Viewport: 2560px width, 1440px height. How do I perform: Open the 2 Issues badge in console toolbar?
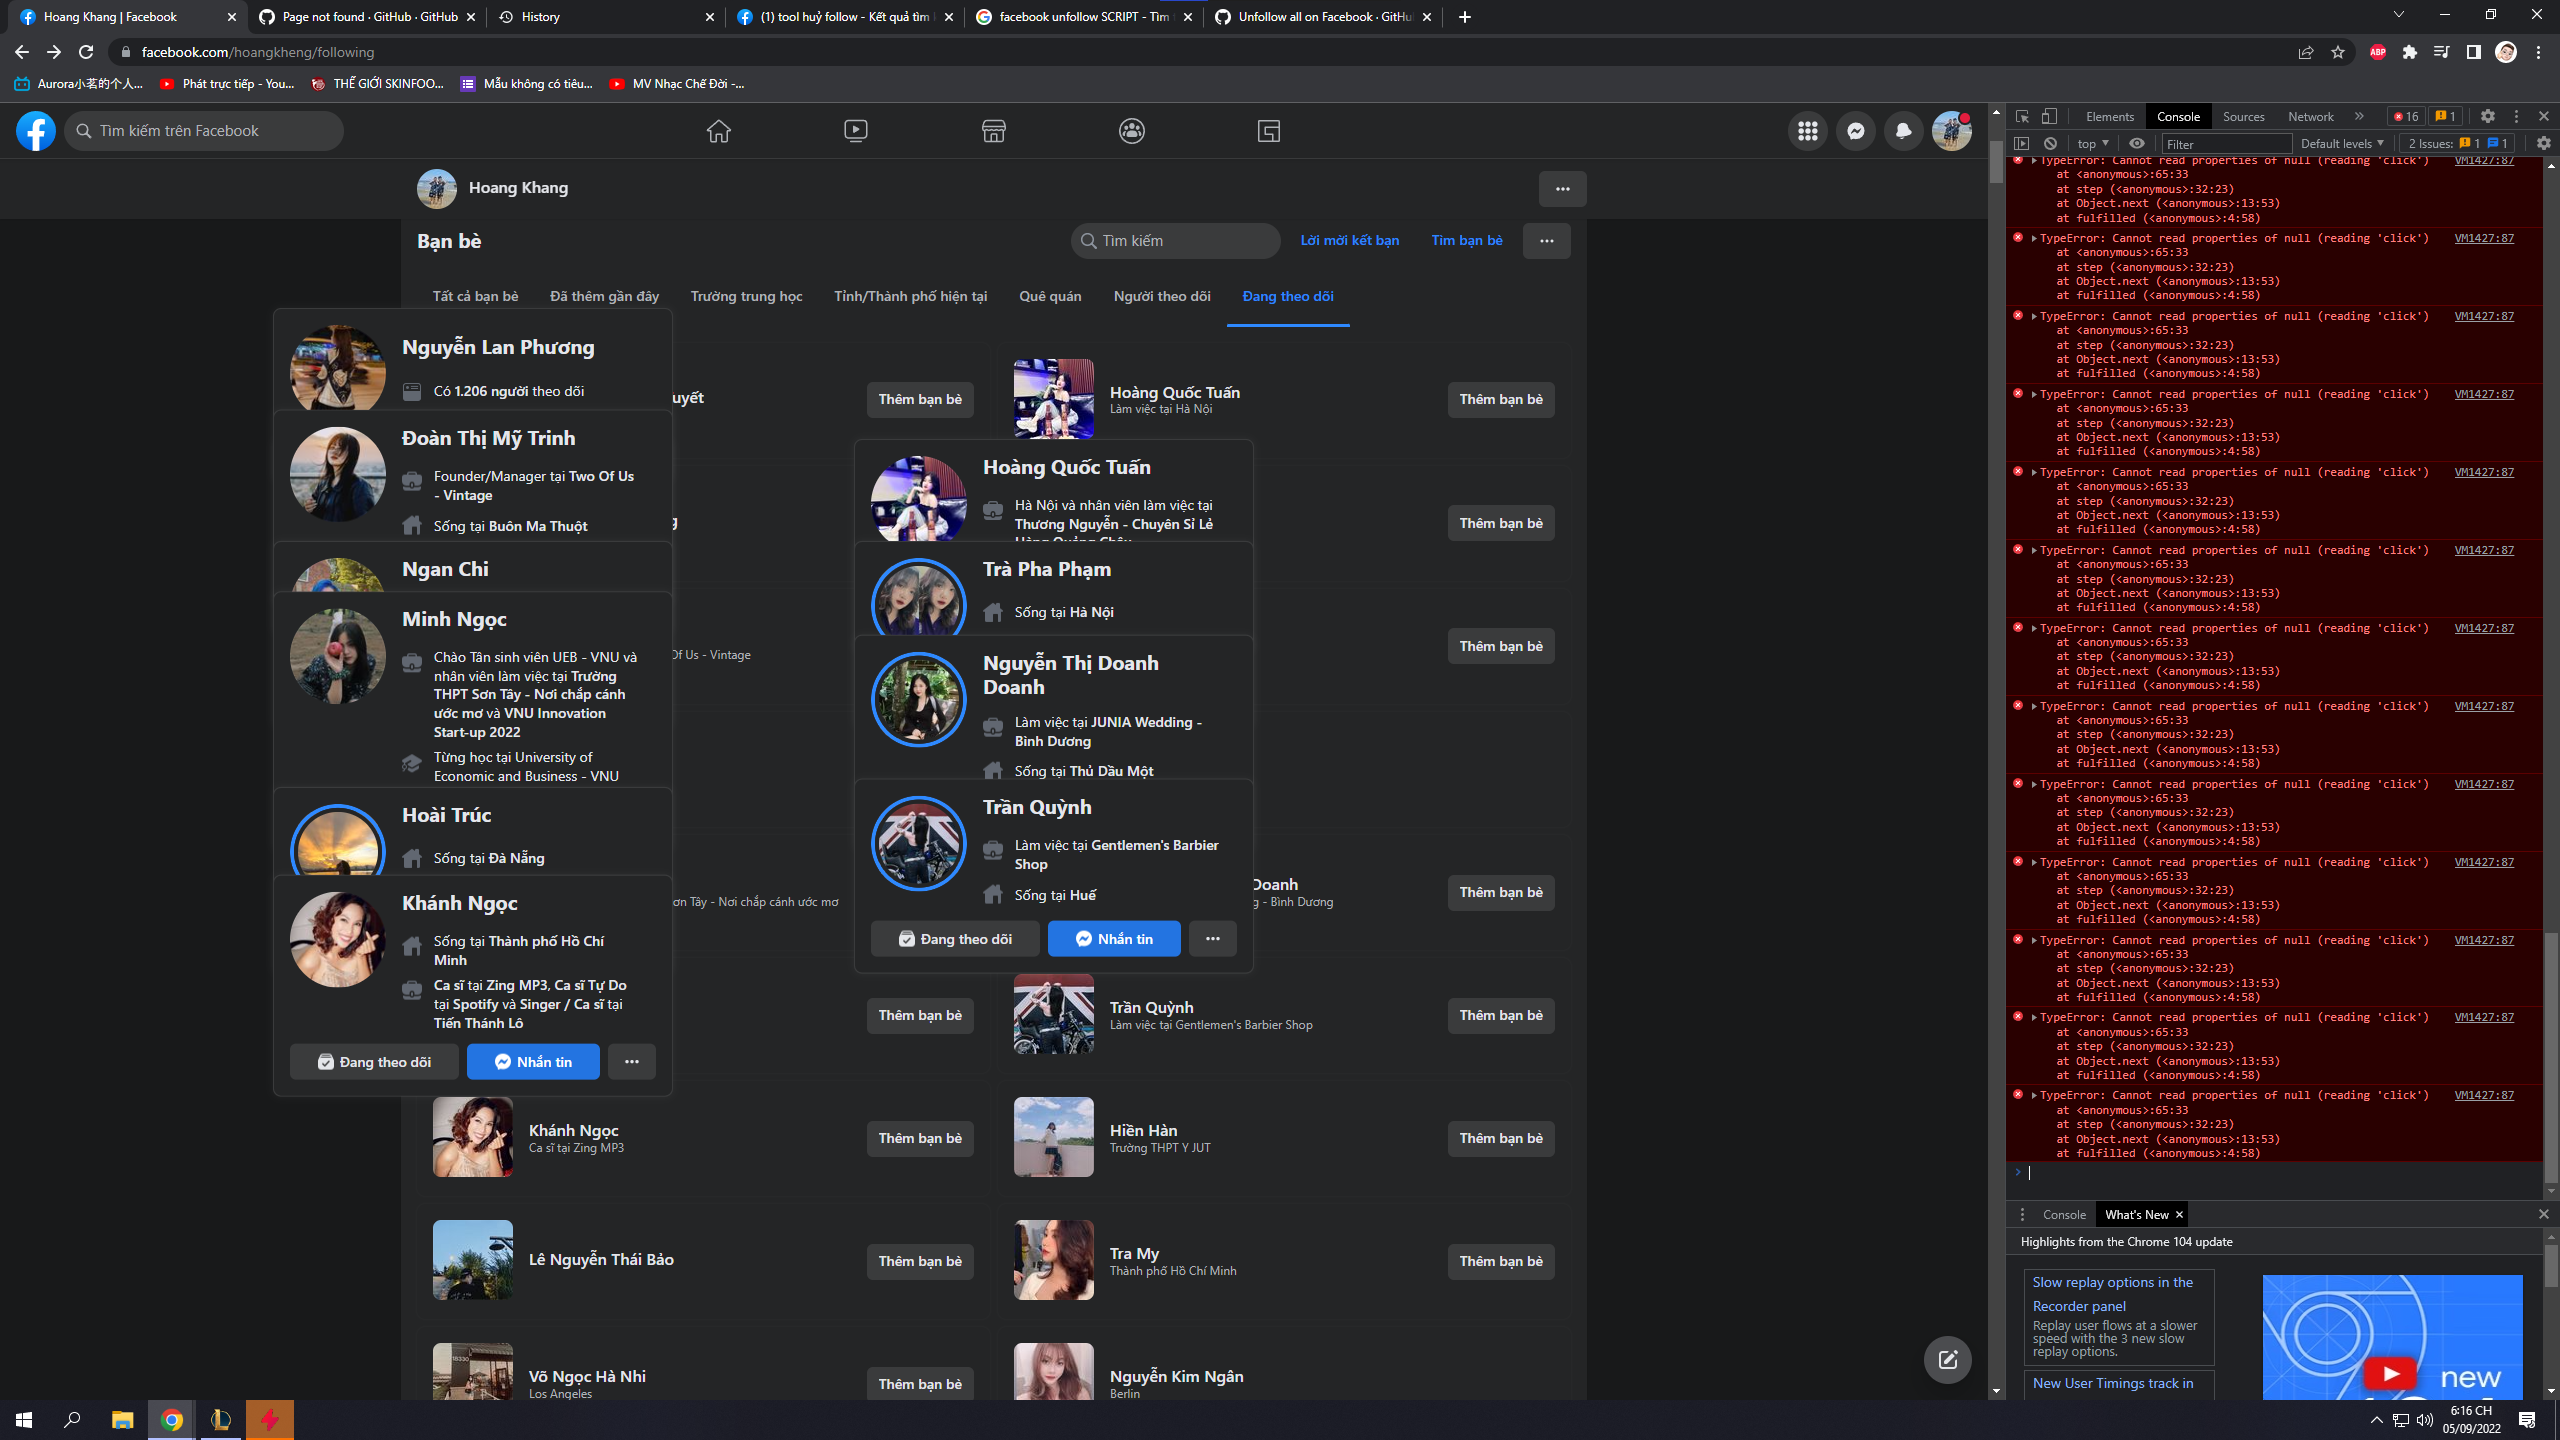click(x=2457, y=143)
